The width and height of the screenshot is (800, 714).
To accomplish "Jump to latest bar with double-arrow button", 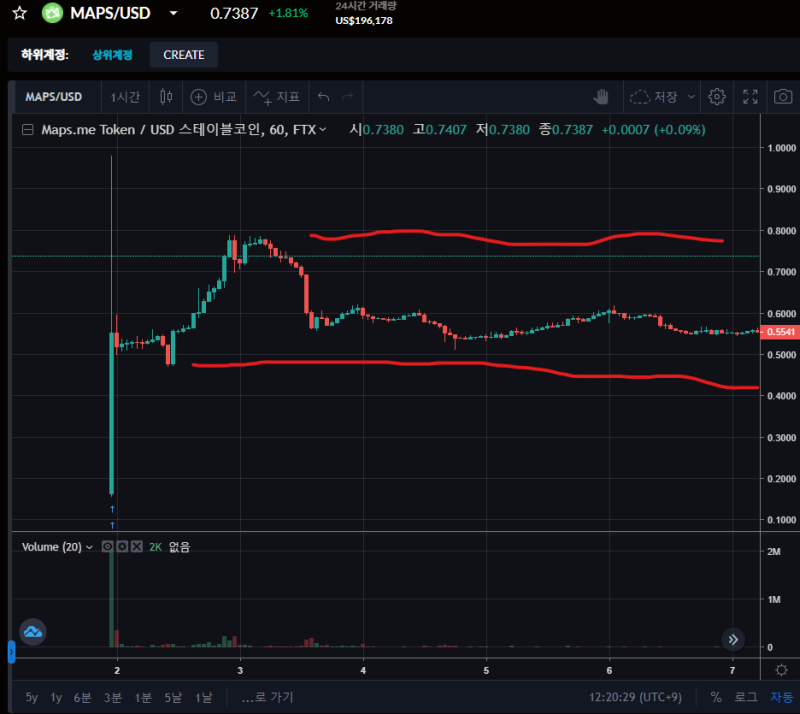I will [733, 639].
